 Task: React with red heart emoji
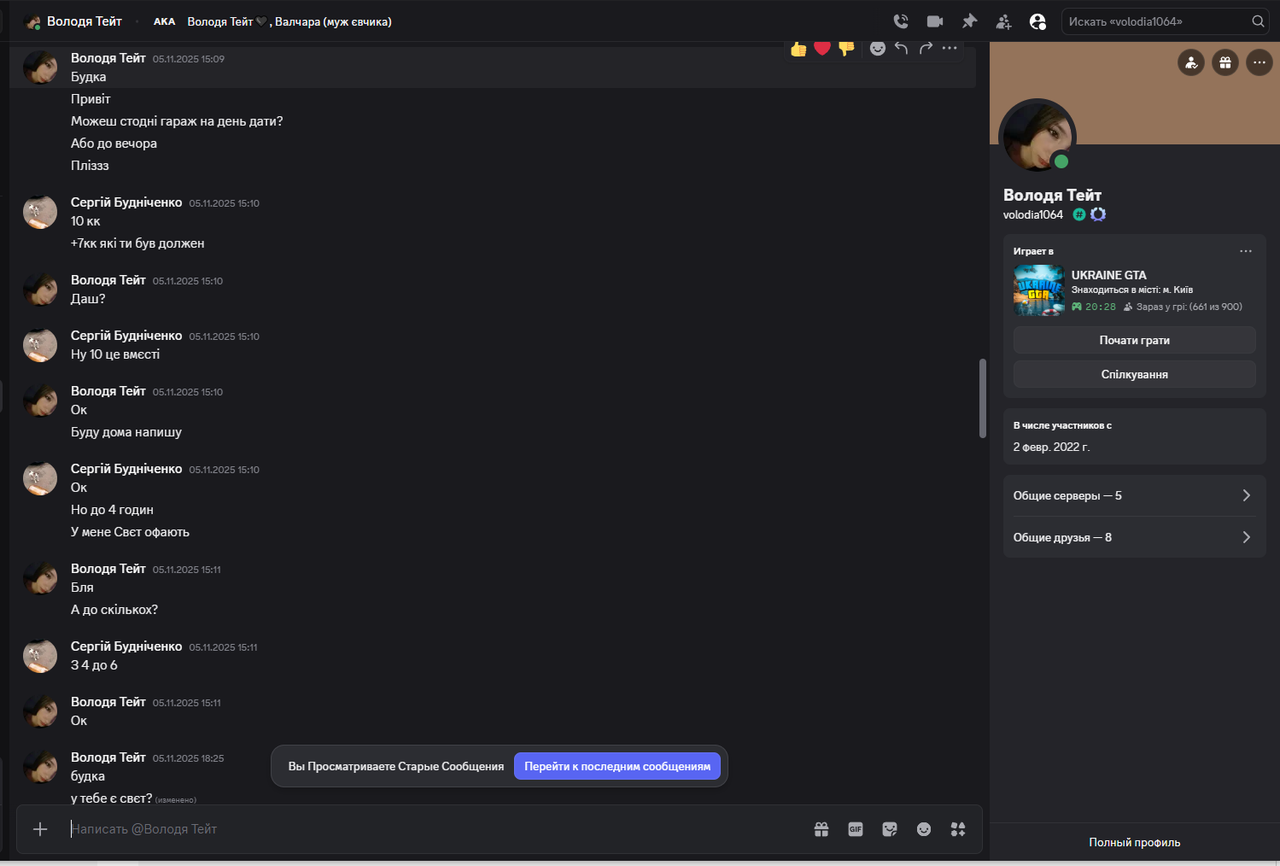click(x=822, y=48)
